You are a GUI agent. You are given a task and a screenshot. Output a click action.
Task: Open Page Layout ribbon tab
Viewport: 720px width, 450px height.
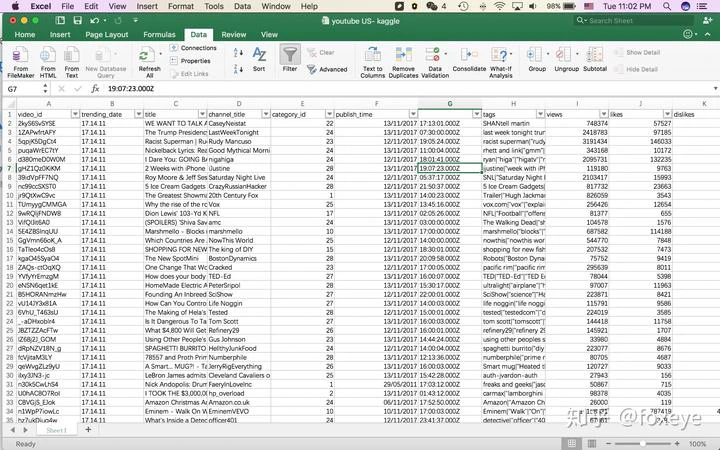tap(107, 34)
